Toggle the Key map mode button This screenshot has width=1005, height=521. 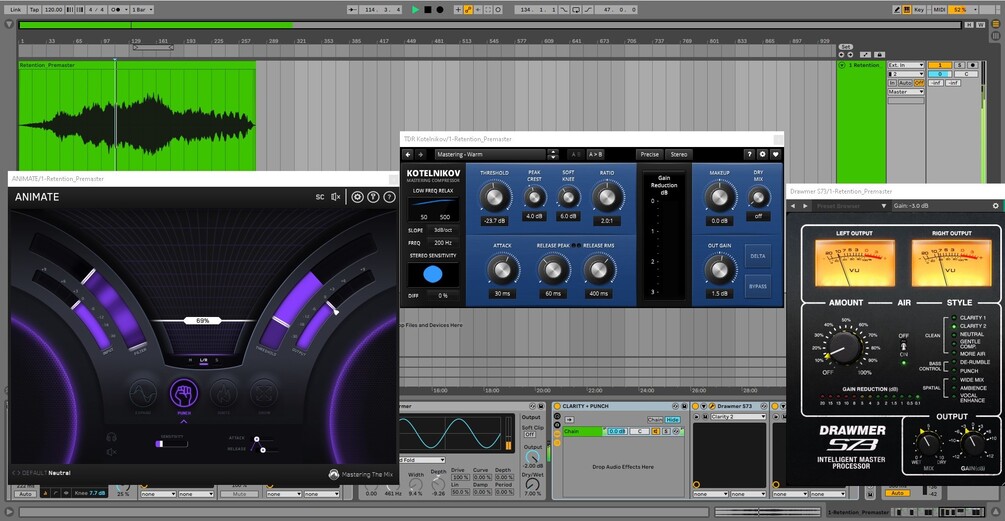(x=919, y=10)
